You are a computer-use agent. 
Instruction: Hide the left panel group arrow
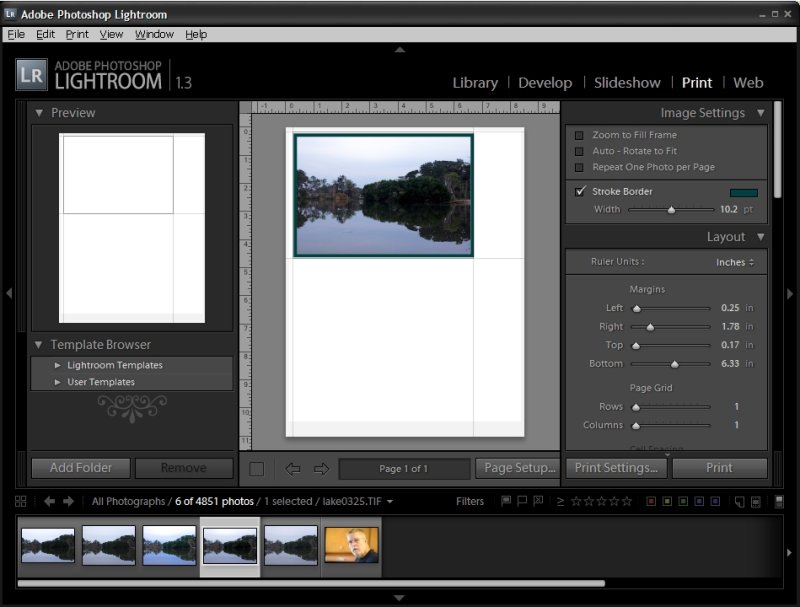[9, 293]
